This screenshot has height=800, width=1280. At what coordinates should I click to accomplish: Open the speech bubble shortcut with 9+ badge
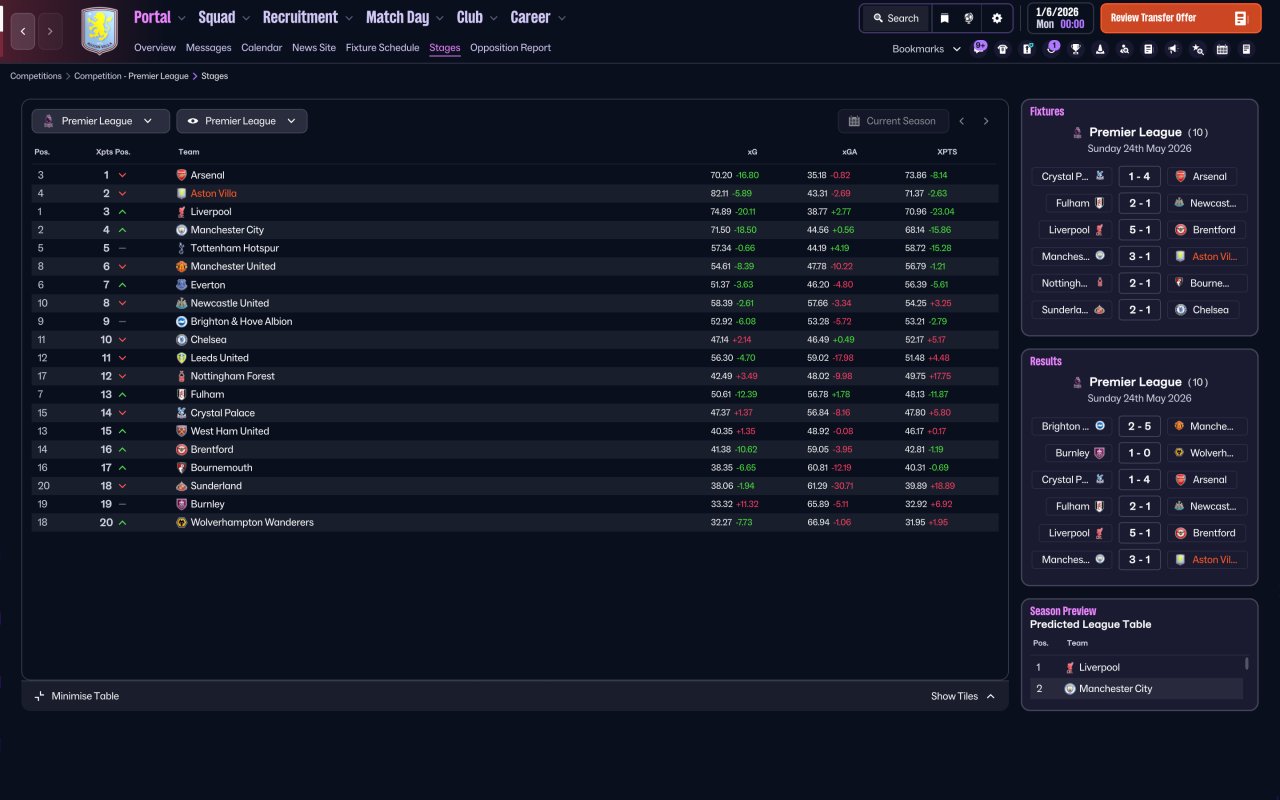pyautogui.click(x=980, y=48)
